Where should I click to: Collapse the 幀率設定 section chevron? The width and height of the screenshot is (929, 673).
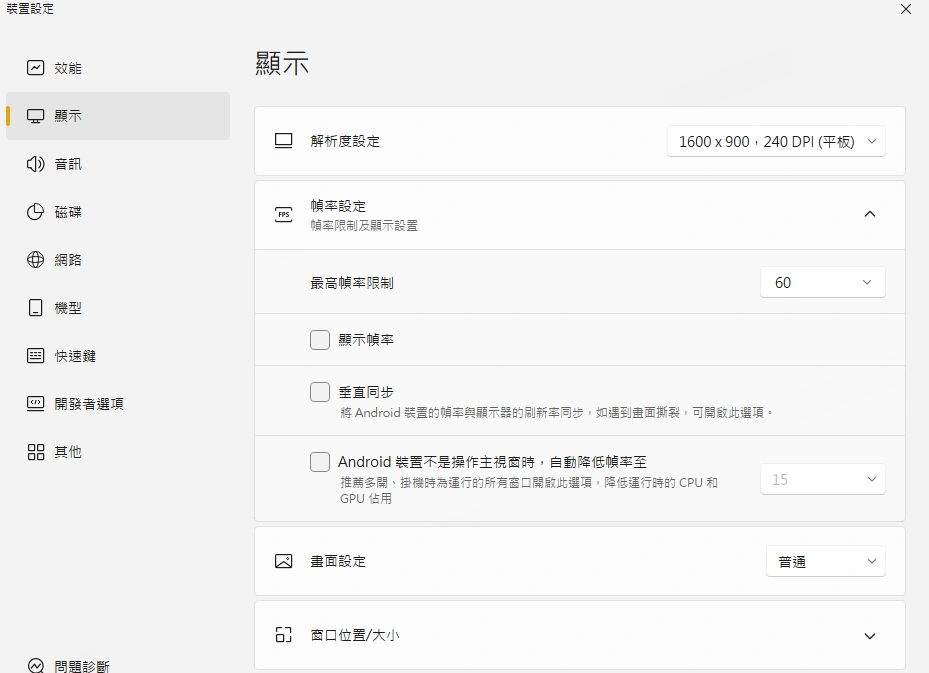[870, 214]
